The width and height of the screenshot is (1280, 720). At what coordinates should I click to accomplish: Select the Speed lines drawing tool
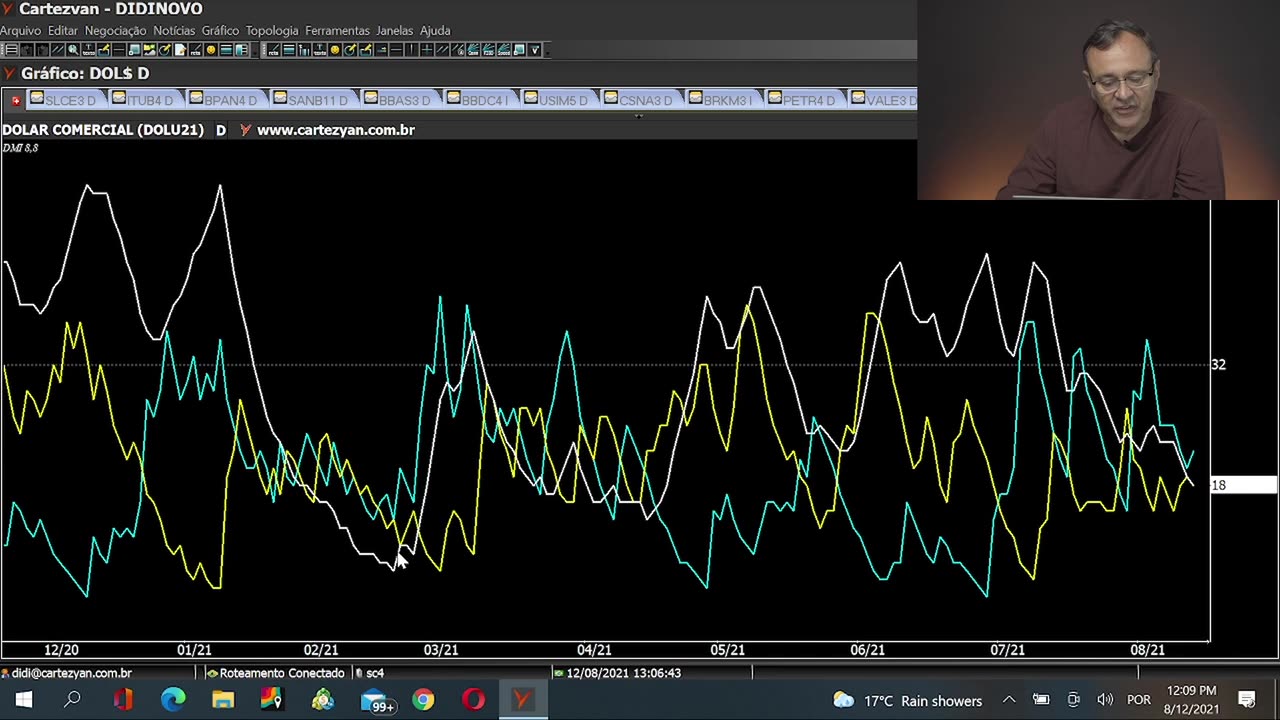504,50
